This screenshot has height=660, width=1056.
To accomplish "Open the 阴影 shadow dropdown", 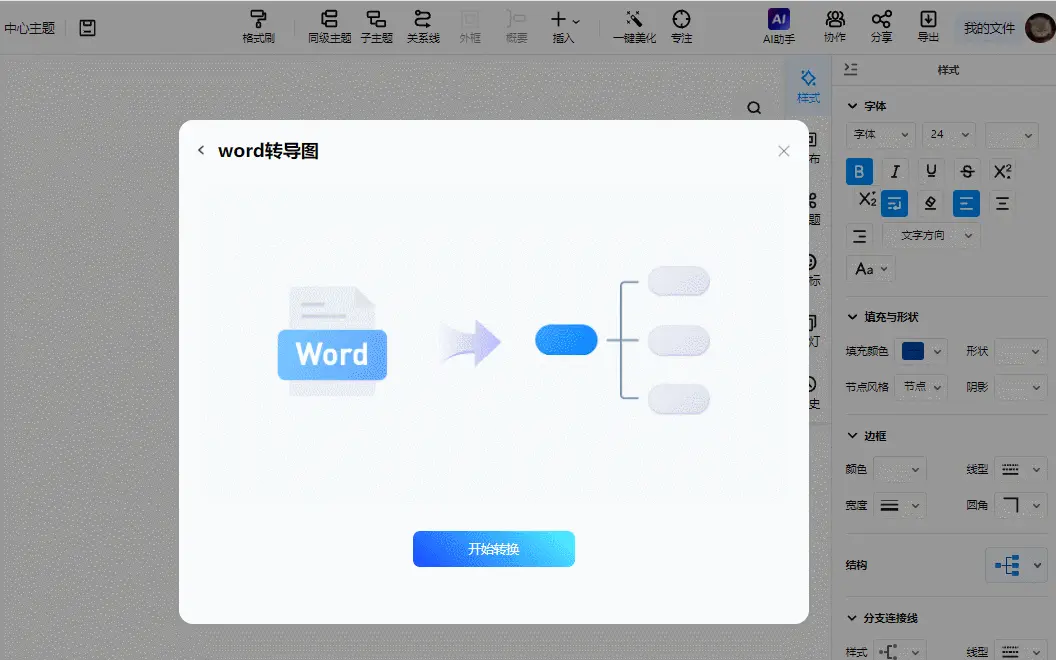I will tap(1021, 387).
